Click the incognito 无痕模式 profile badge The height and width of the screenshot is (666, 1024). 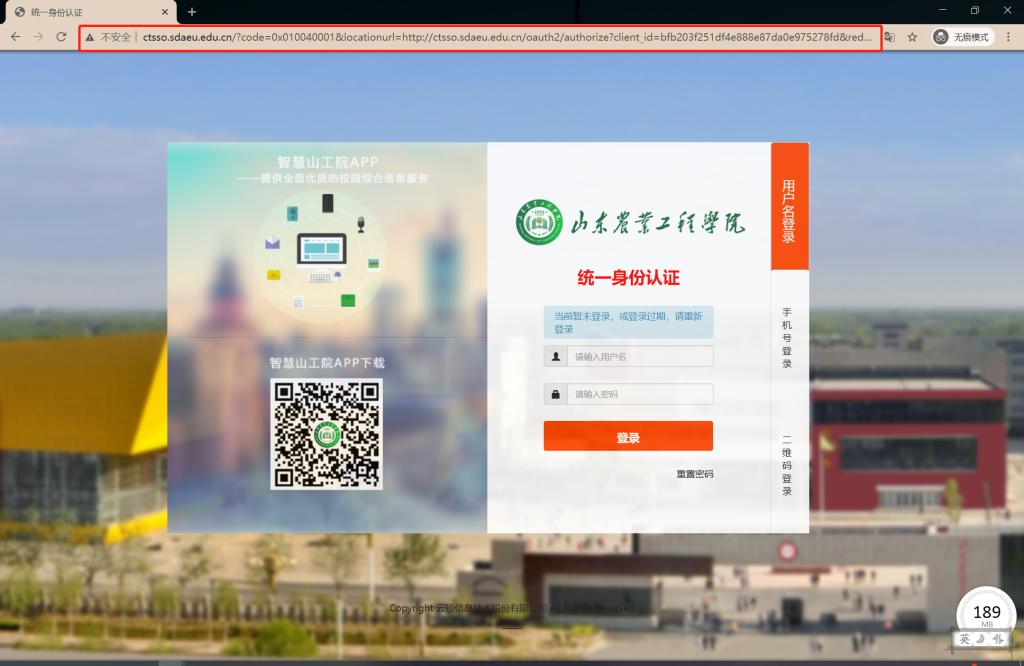tap(961, 37)
